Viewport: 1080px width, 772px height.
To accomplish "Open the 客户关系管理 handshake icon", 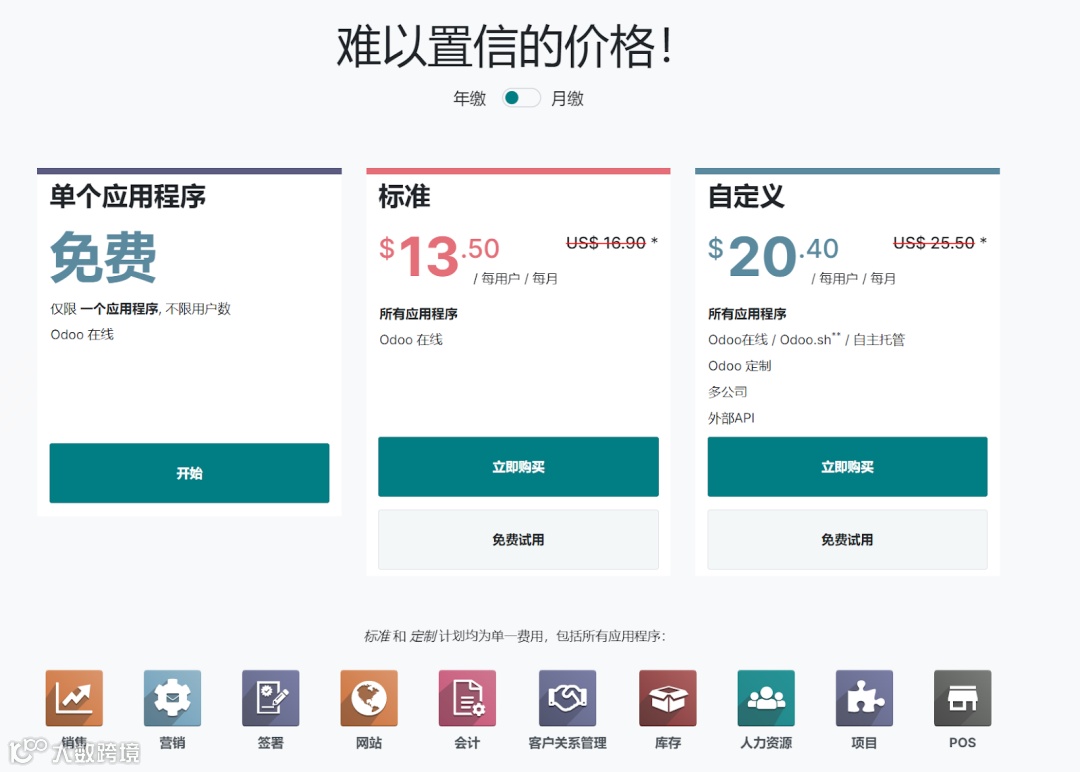I will 568,698.
